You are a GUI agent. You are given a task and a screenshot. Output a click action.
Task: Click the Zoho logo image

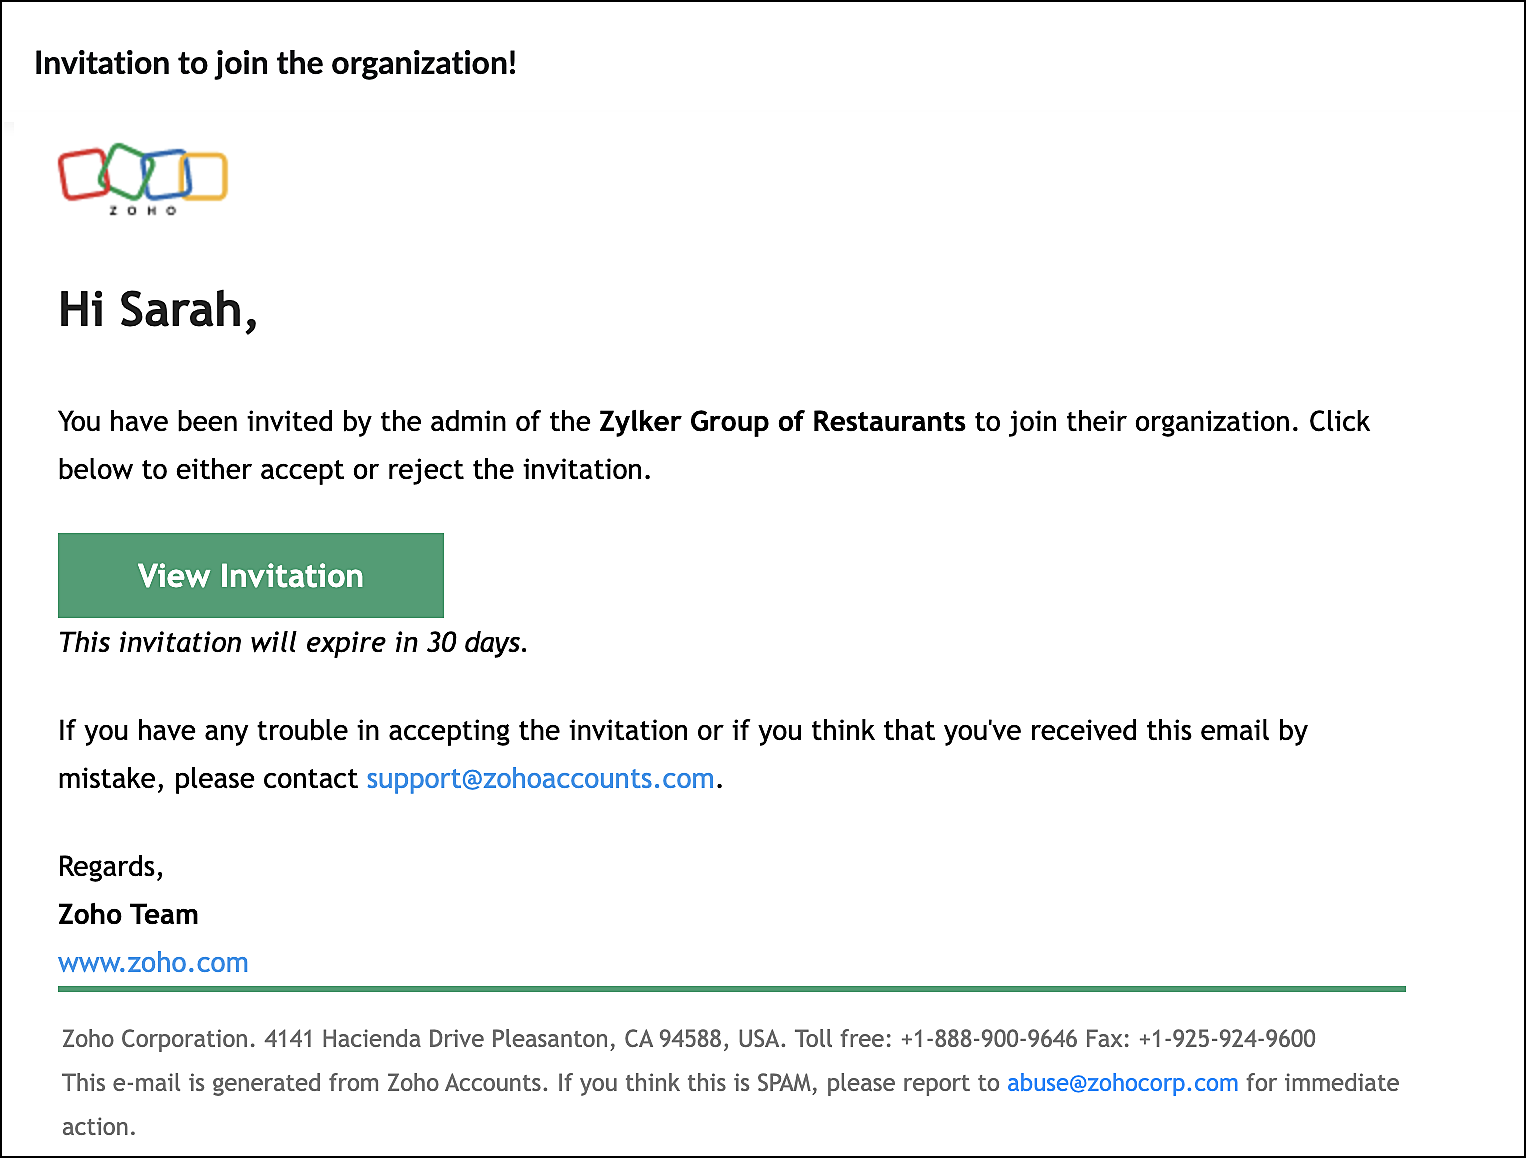[143, 179]
